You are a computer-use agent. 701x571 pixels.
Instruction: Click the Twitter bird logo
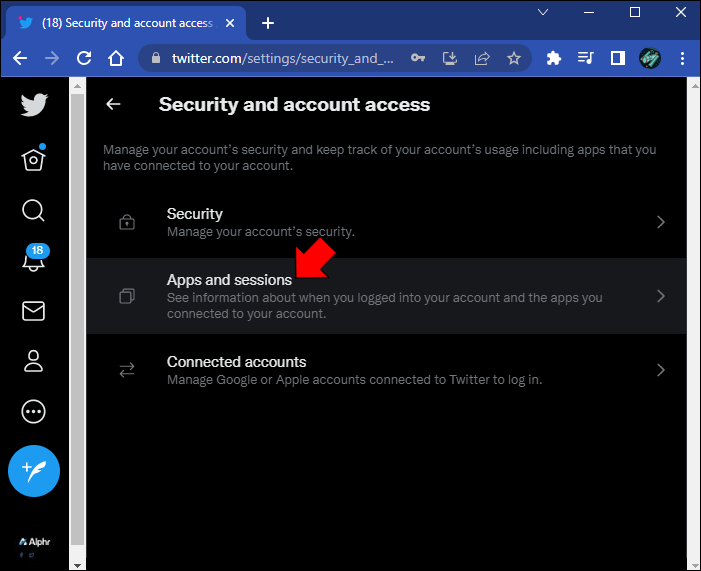34,105
